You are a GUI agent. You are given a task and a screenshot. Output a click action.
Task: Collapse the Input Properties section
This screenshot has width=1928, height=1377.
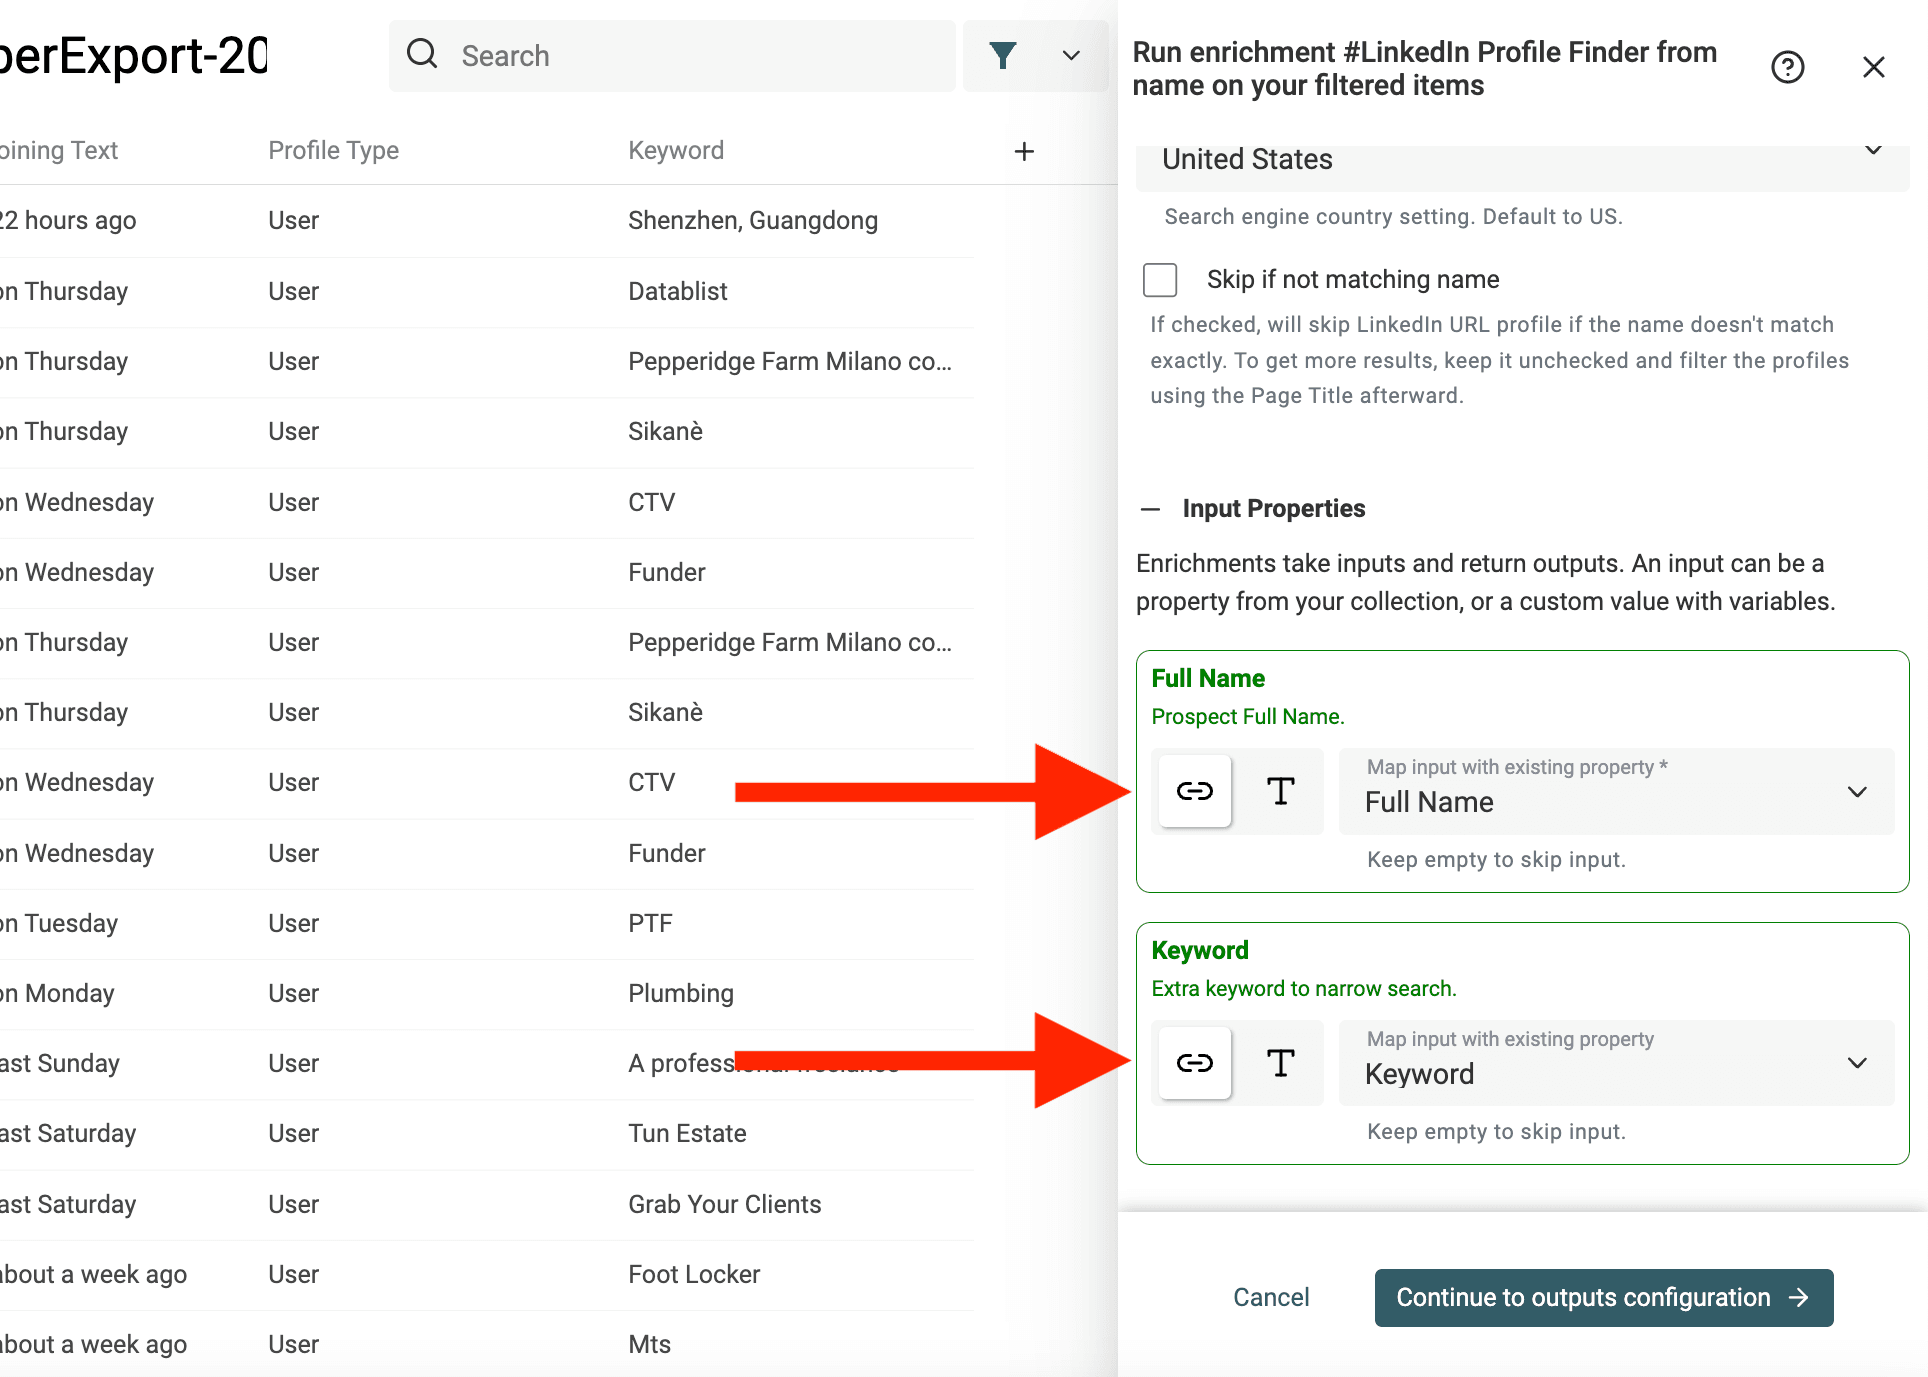click(x=1151, y=509)
